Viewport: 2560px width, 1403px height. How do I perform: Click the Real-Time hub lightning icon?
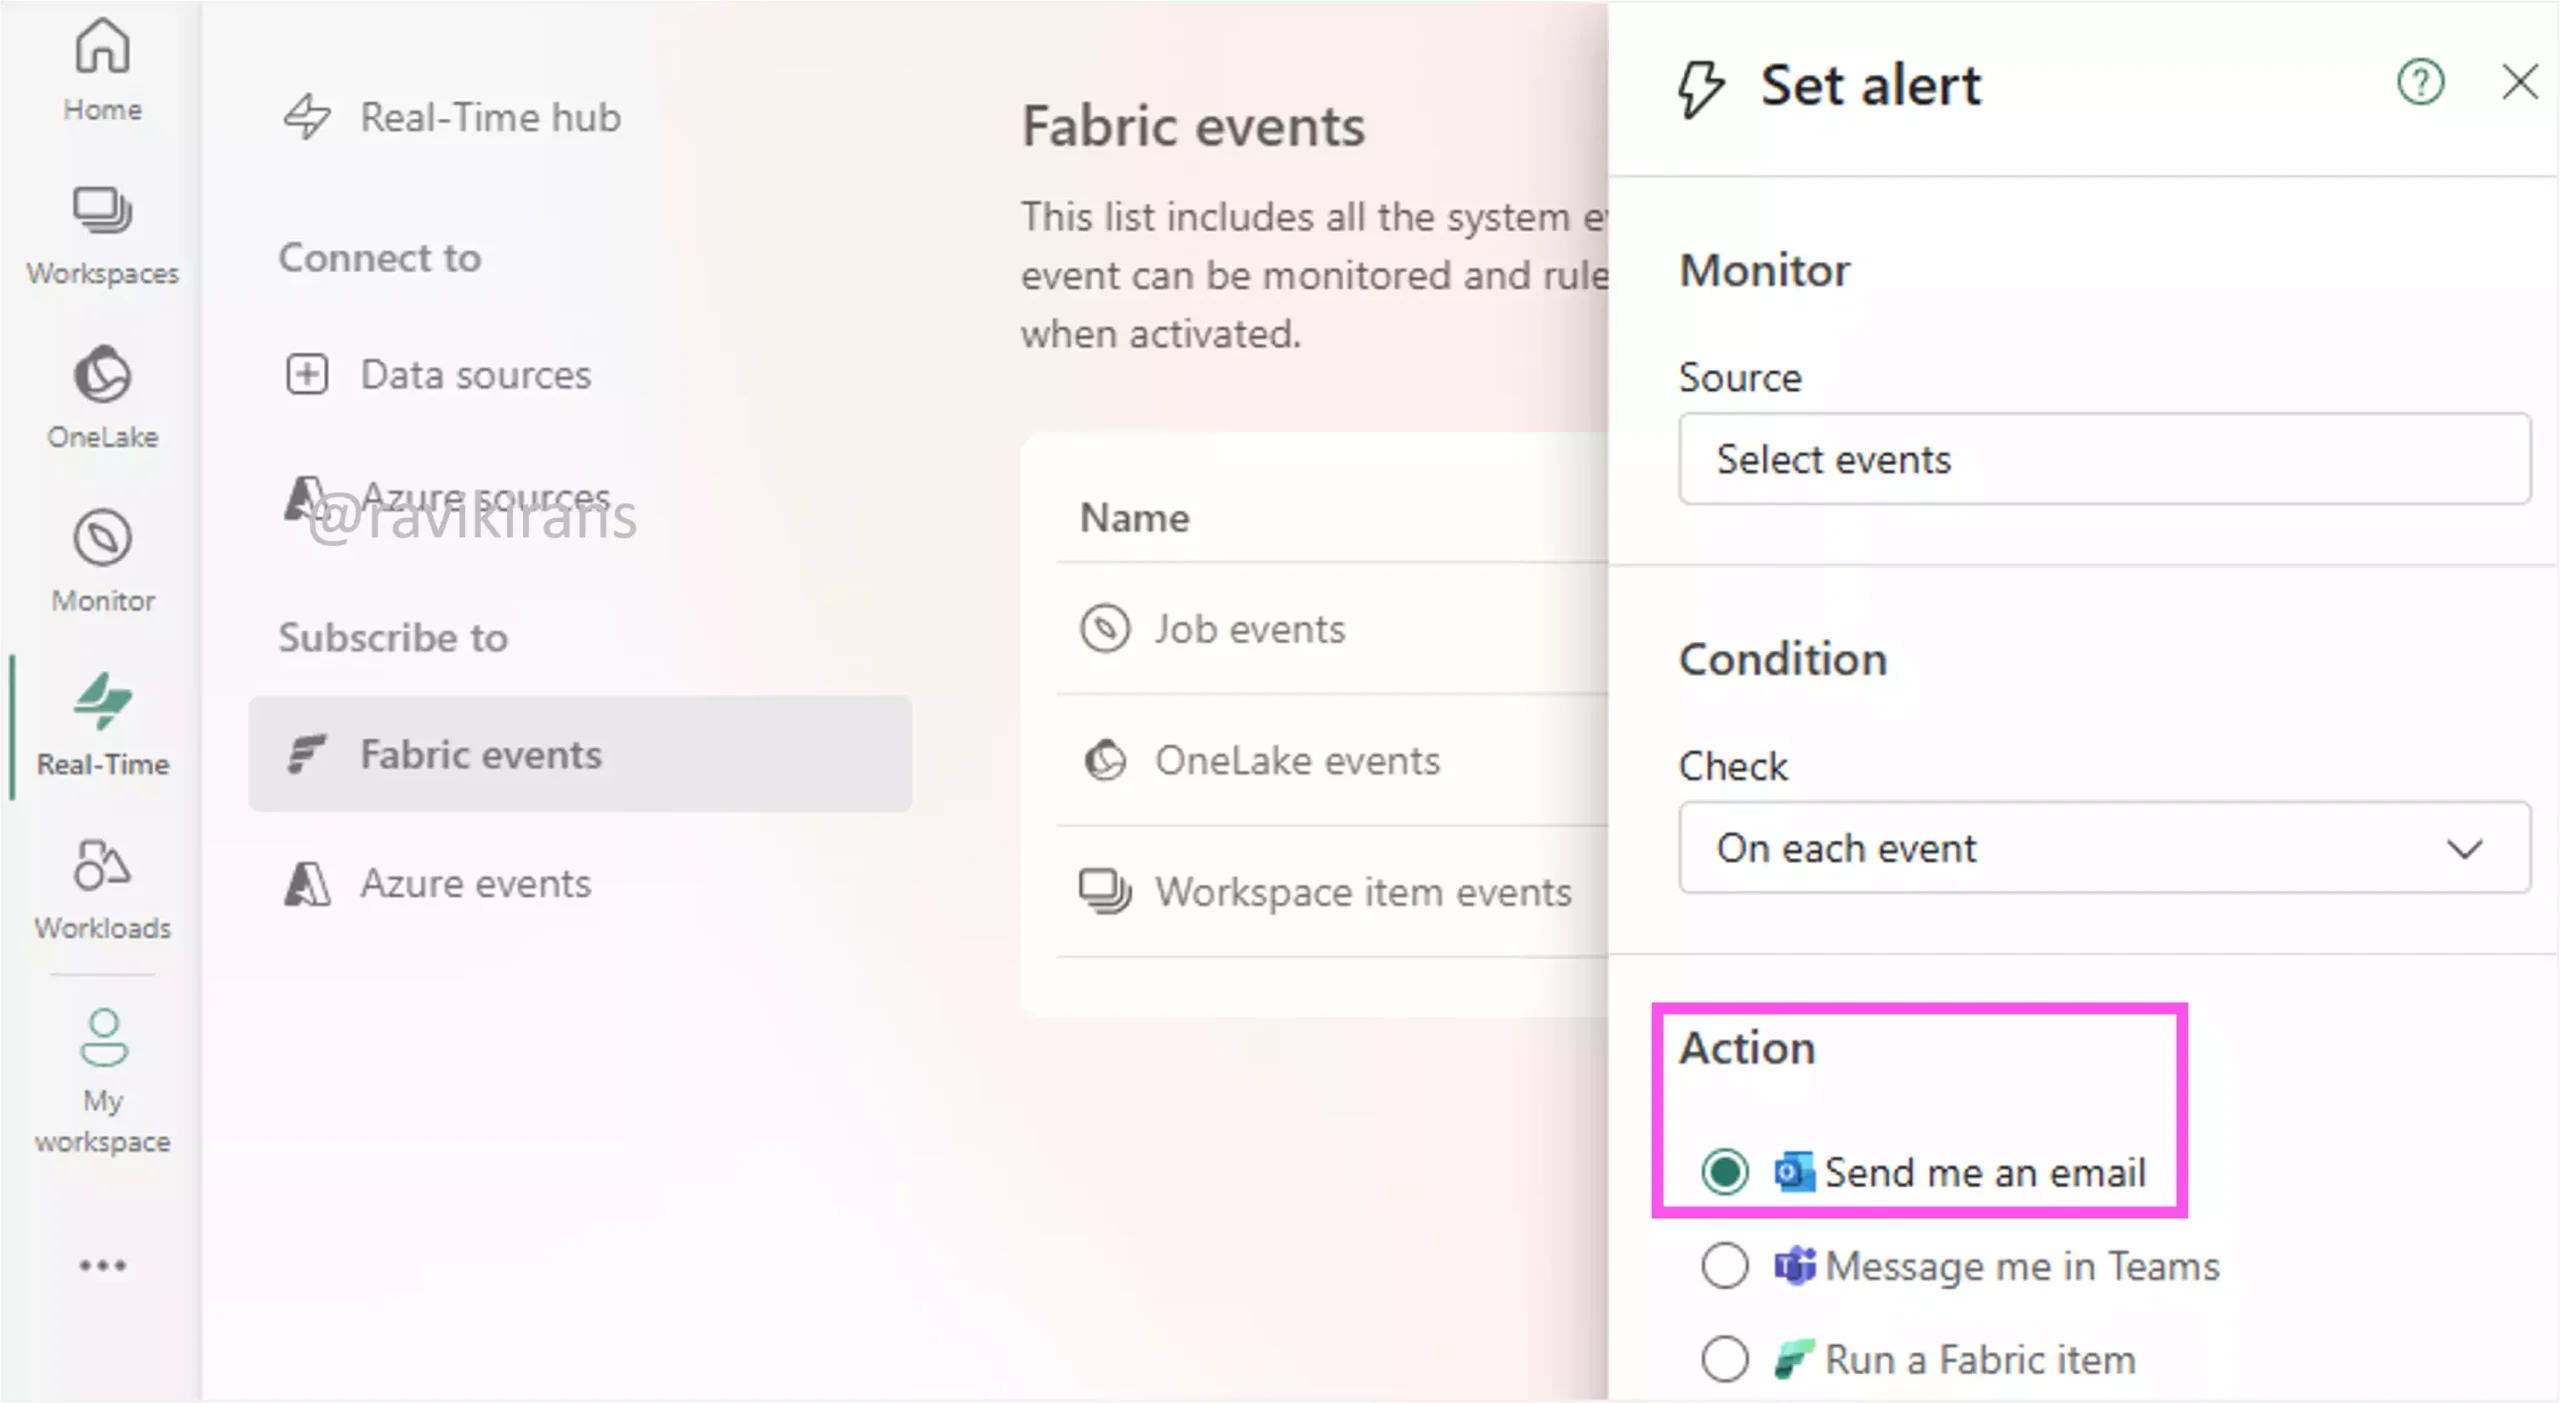point(306,117)
